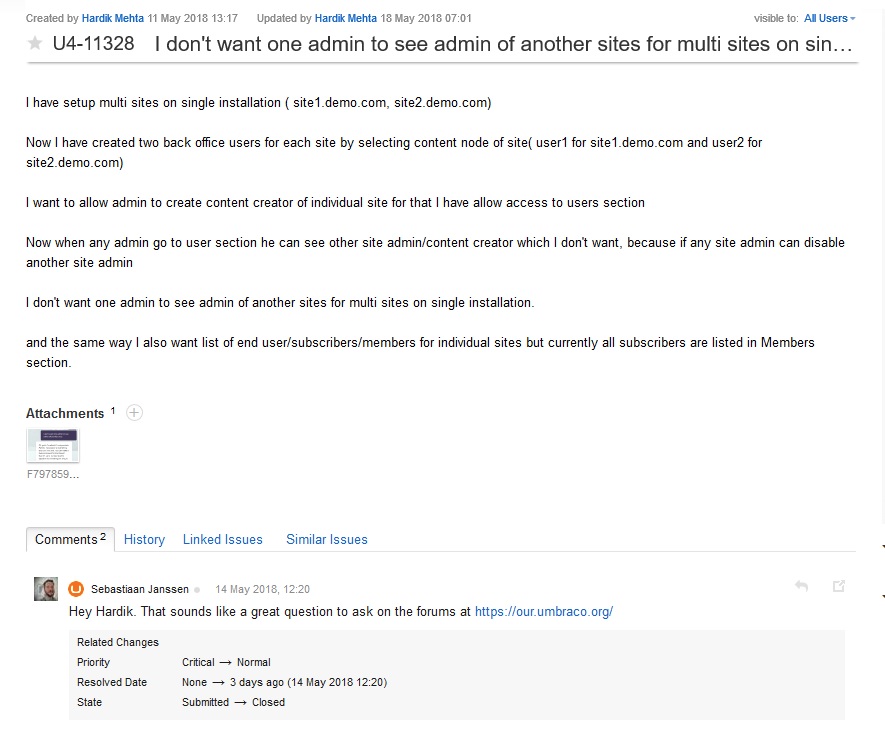Select the Comments tab
This screenshot has height=735, width=885.
(71, 539)
